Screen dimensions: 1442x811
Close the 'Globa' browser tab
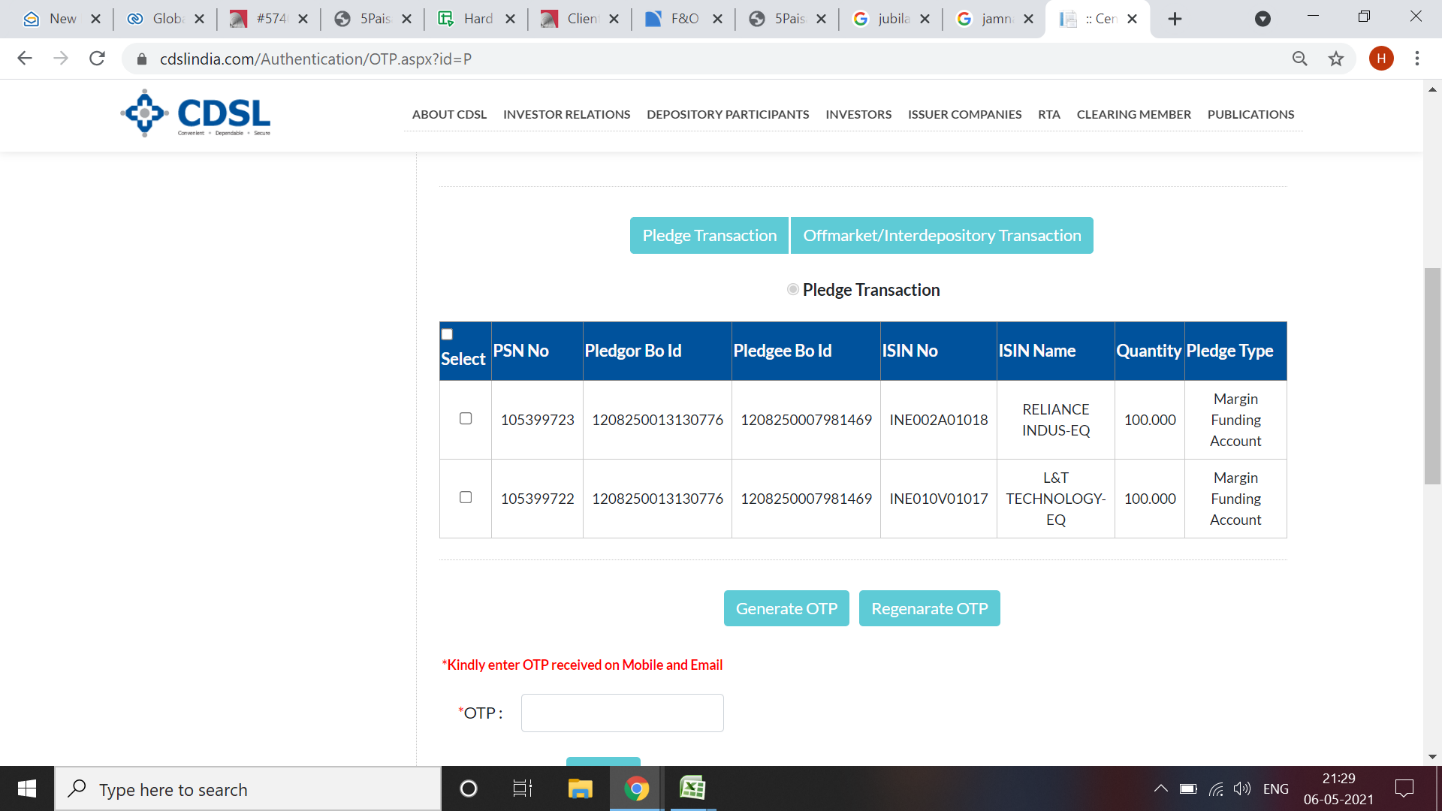[x=198, y=19]
